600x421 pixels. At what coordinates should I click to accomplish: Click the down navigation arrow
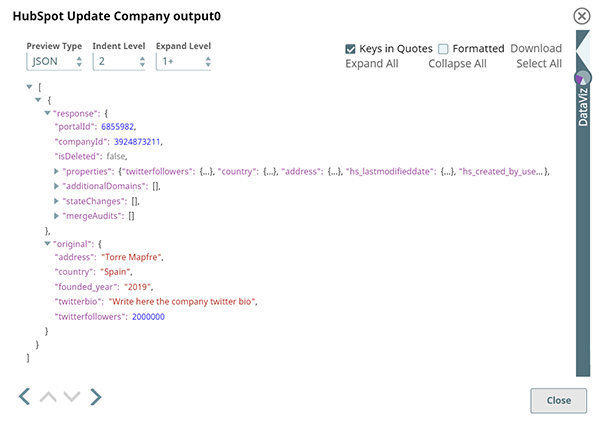72,397
